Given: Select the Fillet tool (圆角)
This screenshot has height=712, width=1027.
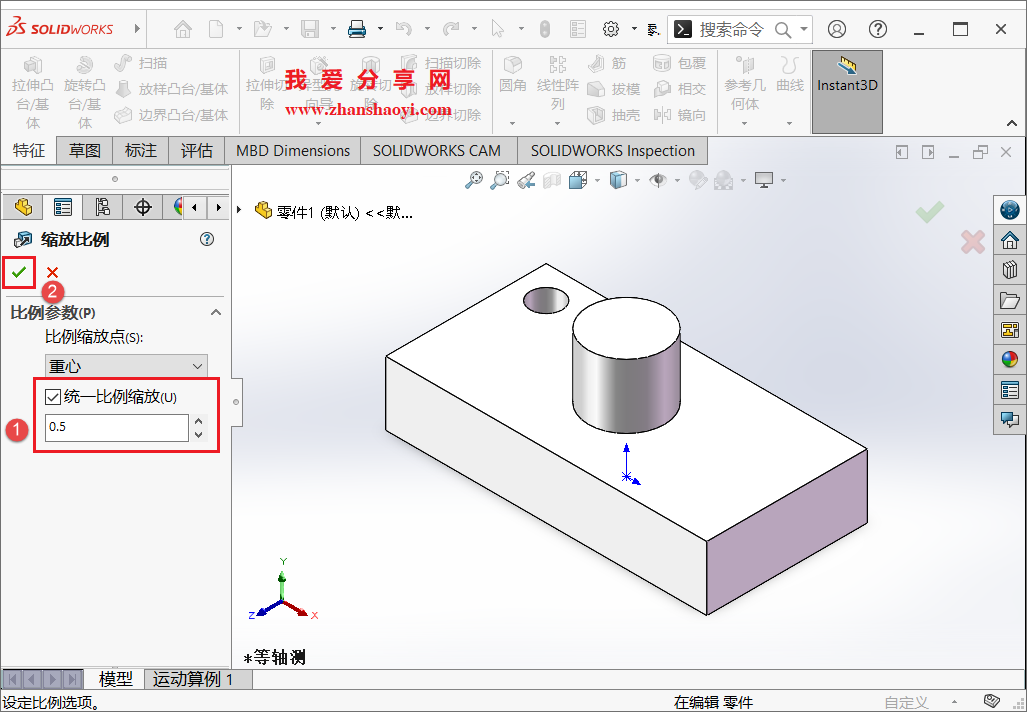Looking at the screenshot, I should point(512,74).
